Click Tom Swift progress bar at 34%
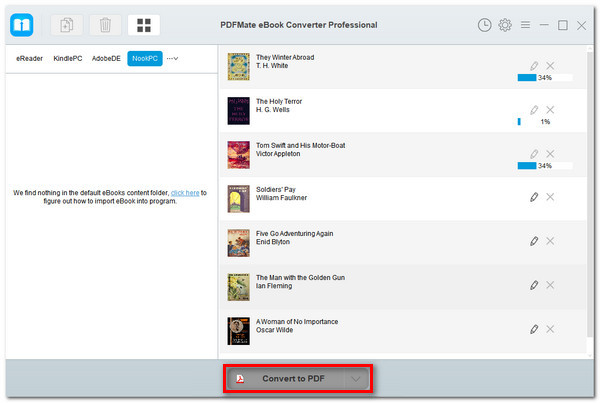 (545, 166)
